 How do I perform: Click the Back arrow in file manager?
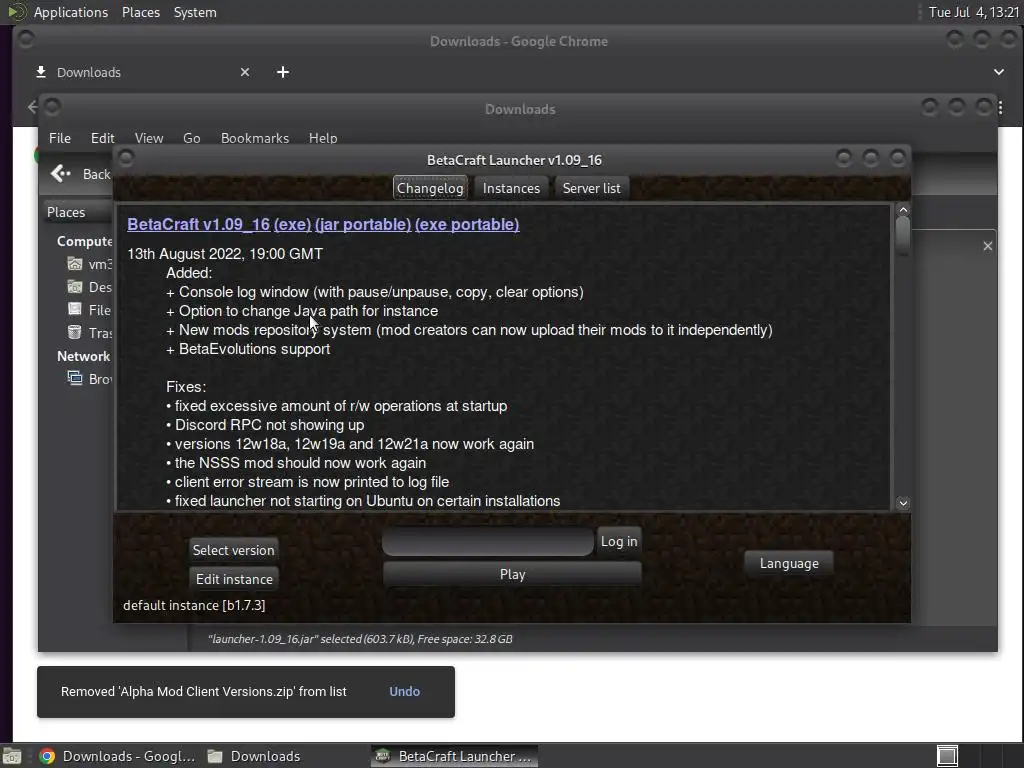pos(61,173)
